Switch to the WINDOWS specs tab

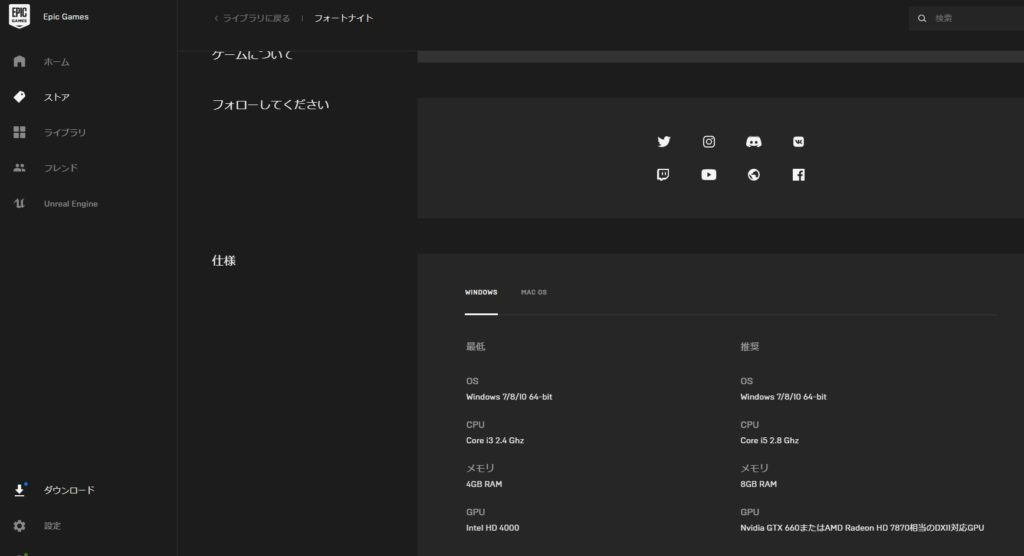point(481,292)
